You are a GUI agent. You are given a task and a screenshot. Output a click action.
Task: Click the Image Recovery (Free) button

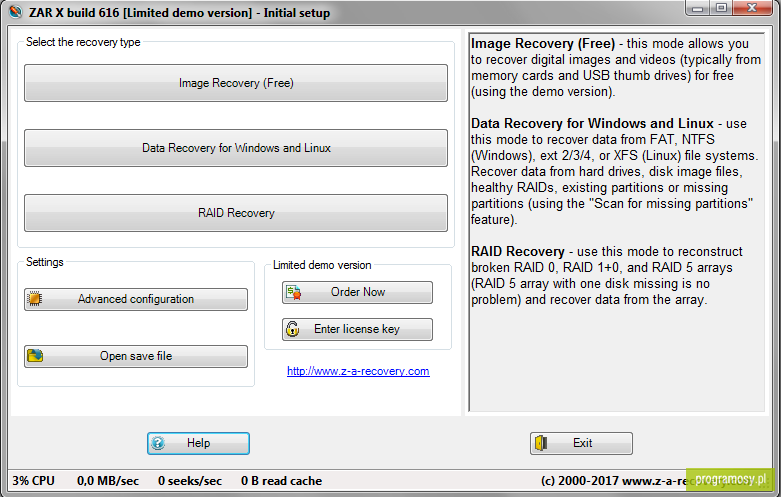tap(236, 83)
